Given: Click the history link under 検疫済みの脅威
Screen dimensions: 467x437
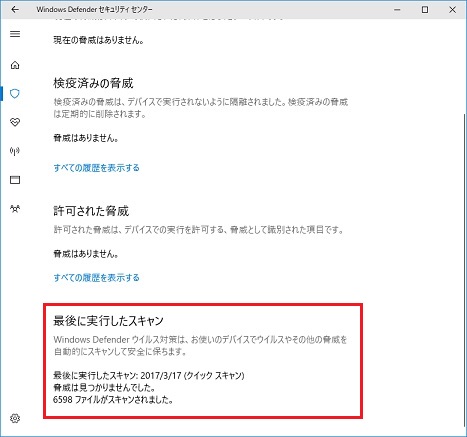Looking at the screenshot, I should [96, 168].
